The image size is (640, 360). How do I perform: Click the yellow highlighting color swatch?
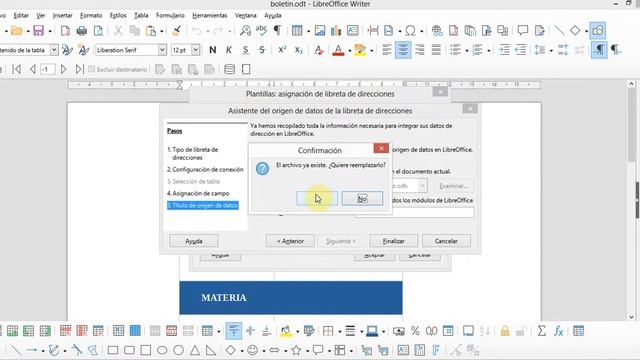[360, 50]
